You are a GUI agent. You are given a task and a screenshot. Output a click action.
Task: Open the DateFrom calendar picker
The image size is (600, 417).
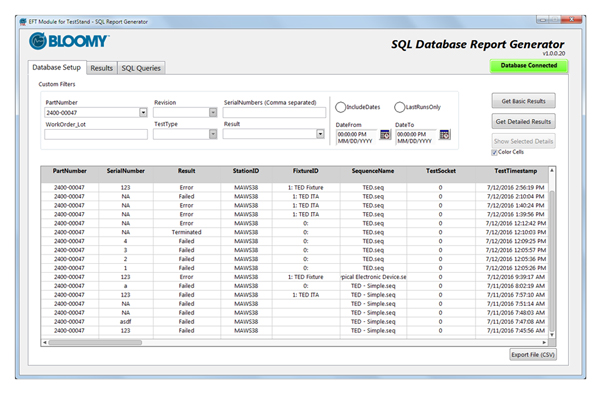[385, 134]
